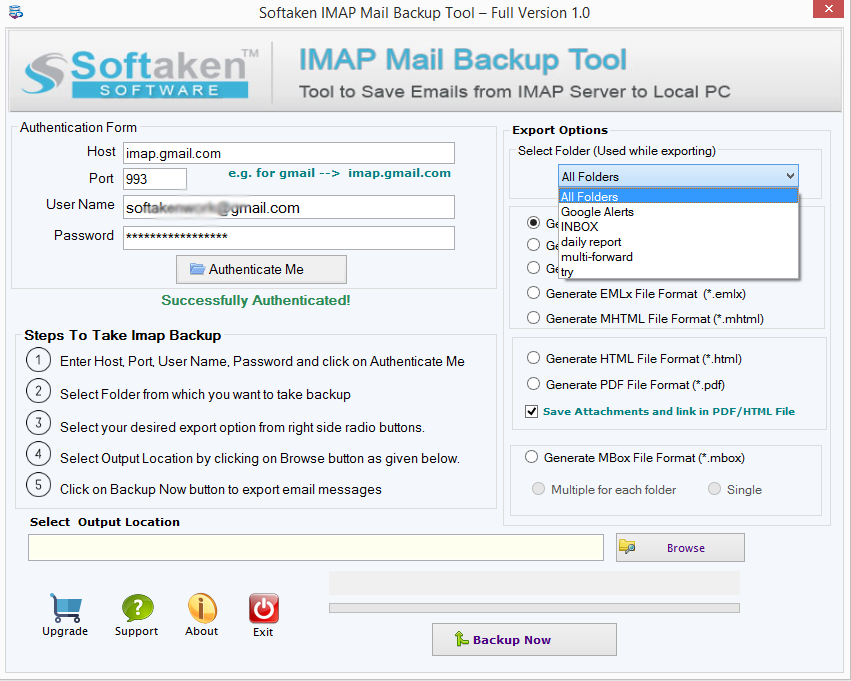
Task: Click the application icon in the title bar
Action: coord(16,11)
